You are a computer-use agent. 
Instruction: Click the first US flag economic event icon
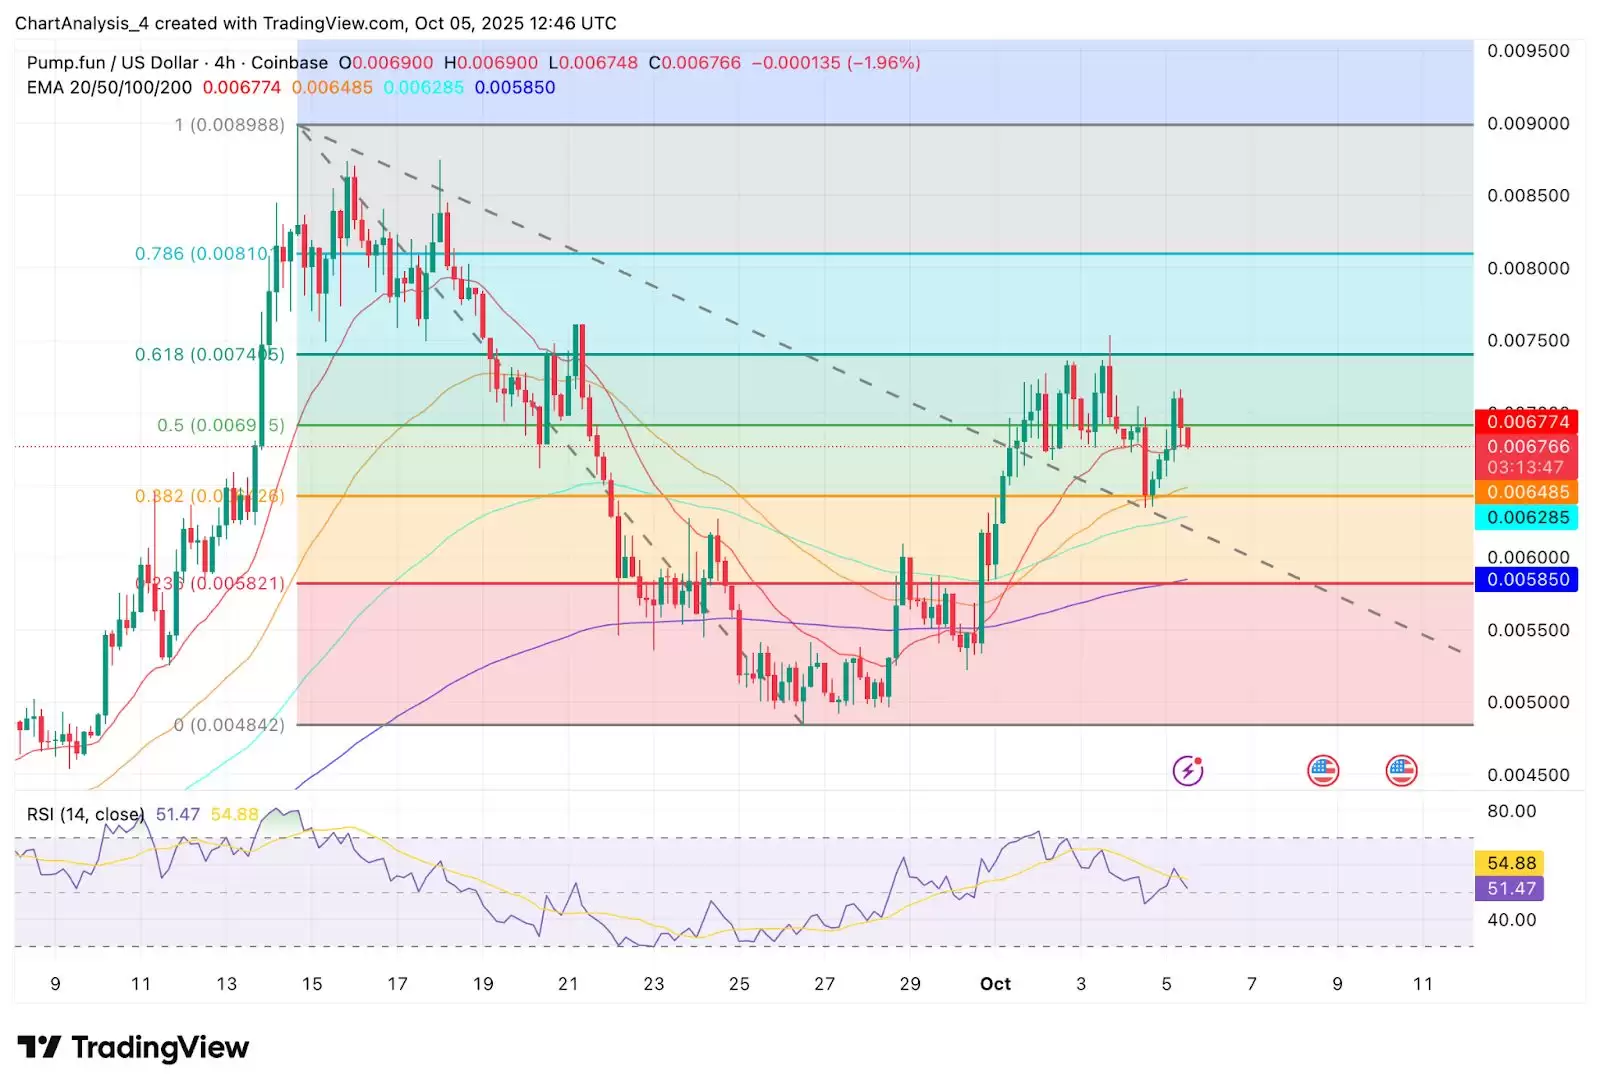[1323, 771]
